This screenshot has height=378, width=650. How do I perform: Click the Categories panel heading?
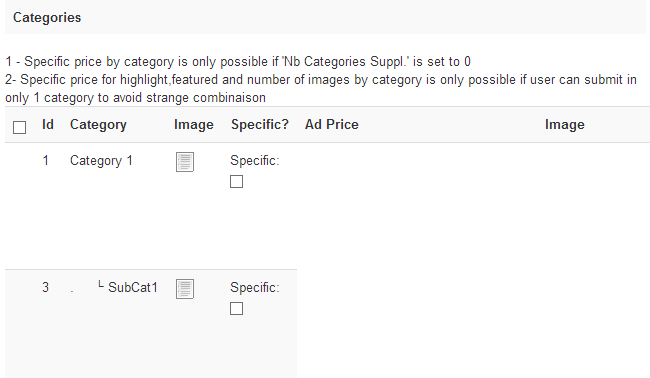click(47, 18)
